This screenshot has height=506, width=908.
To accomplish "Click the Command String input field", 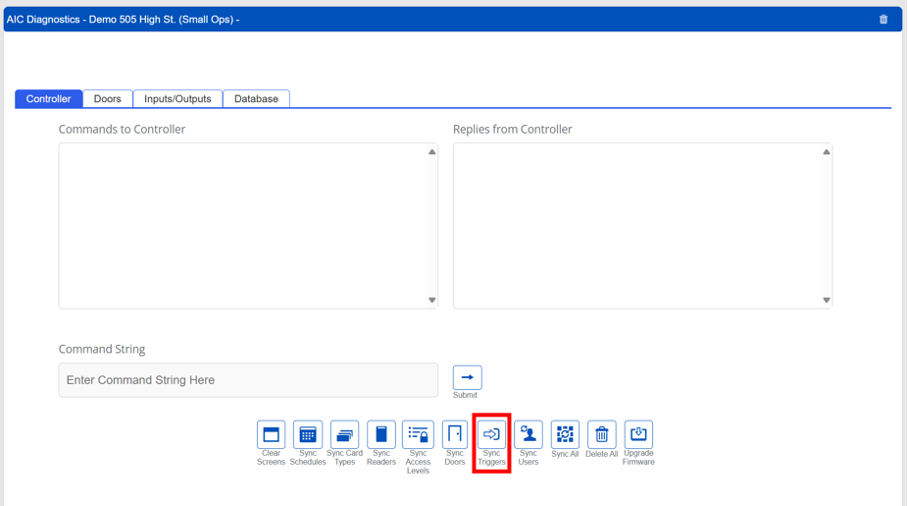I will [248, 380].
